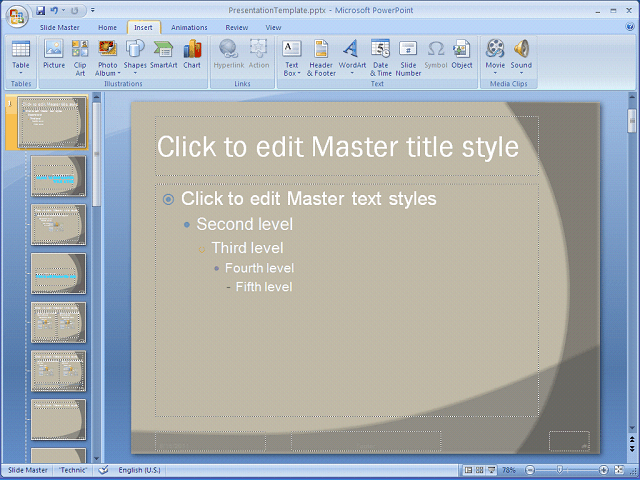
Task: Insert a Chart
Action: 192,54
